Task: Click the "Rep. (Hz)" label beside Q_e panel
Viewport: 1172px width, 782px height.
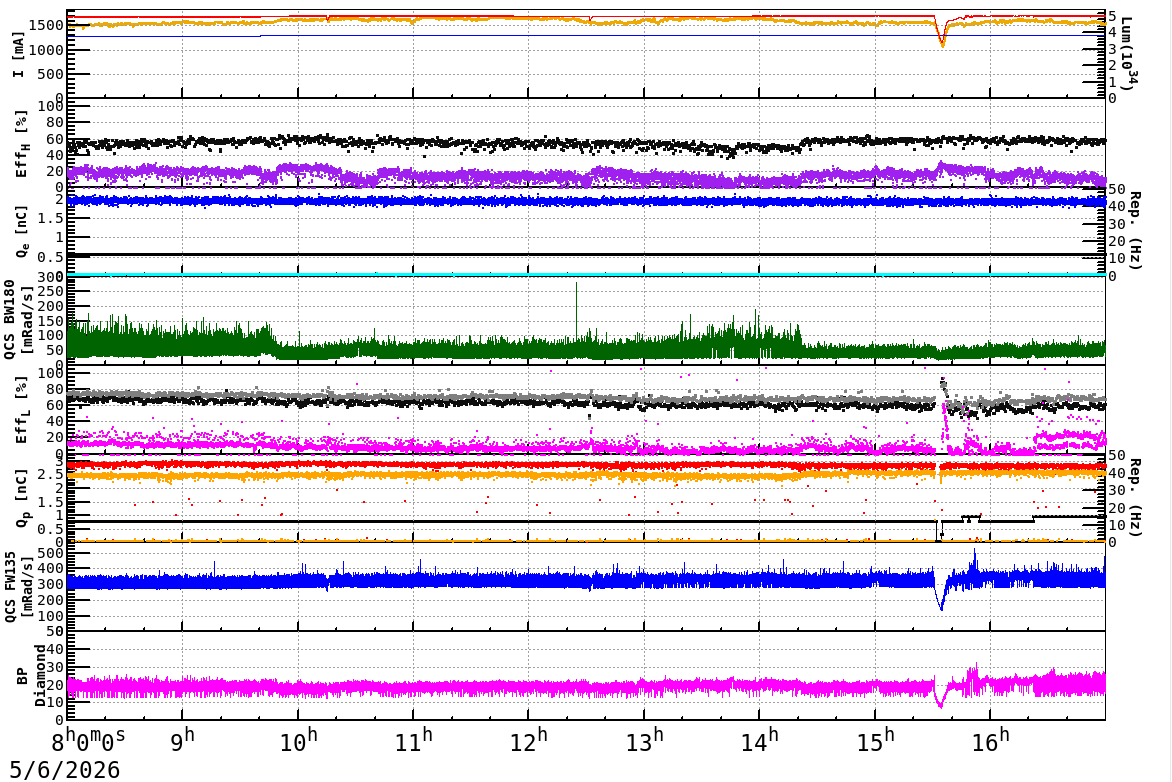Action: coord(1136,230)
